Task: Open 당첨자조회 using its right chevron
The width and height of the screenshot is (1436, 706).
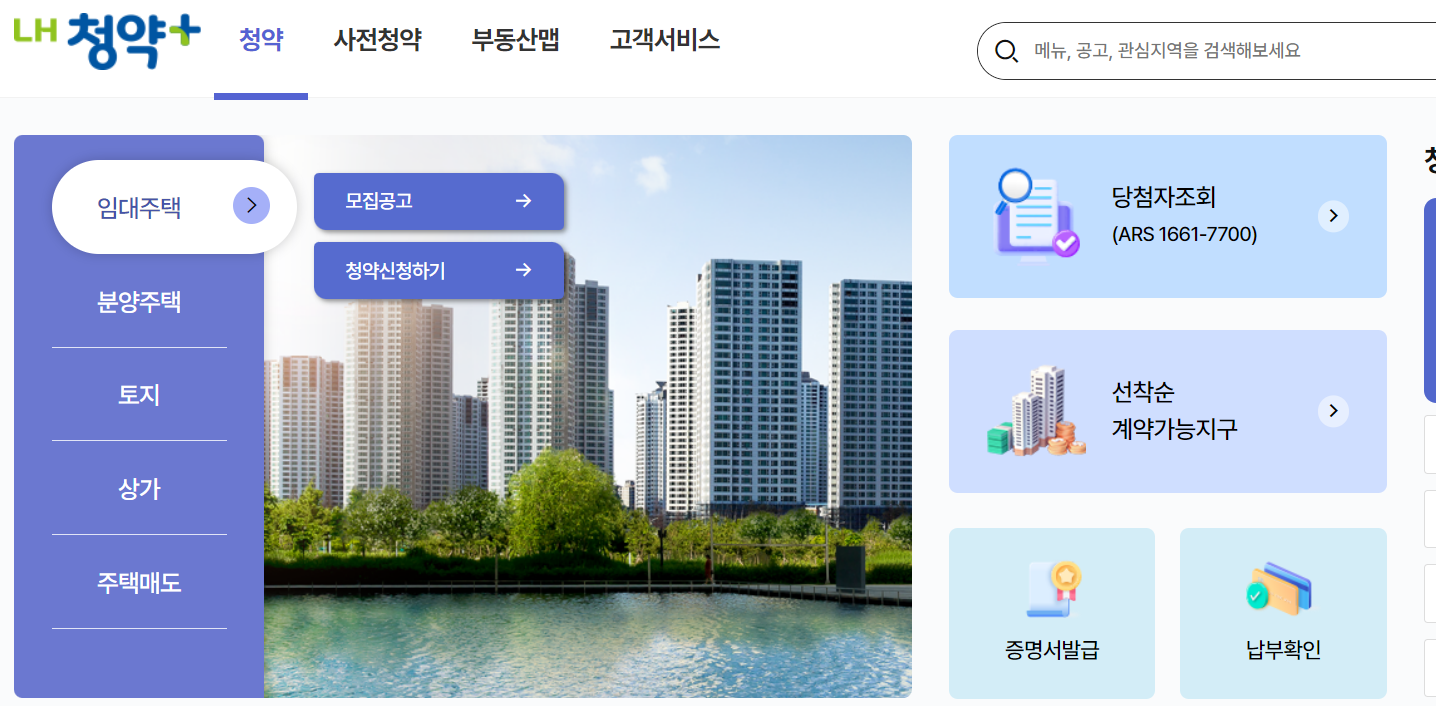Action: [1333, 215]
